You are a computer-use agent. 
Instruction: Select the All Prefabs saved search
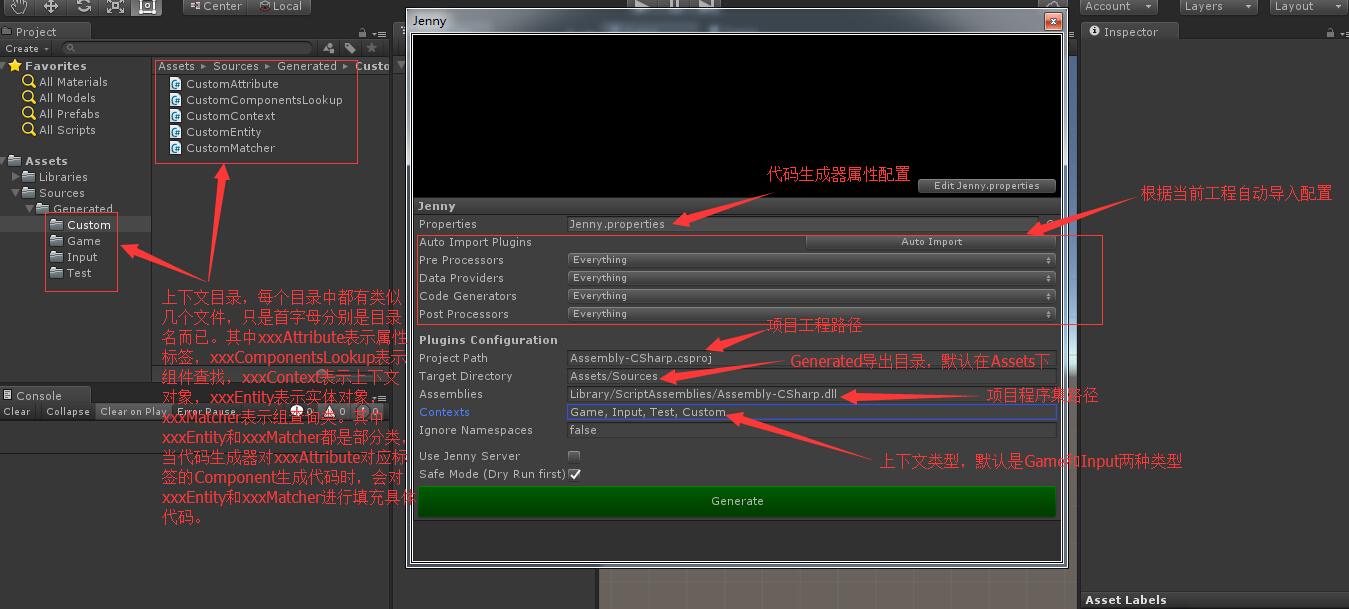click(69, 114)
